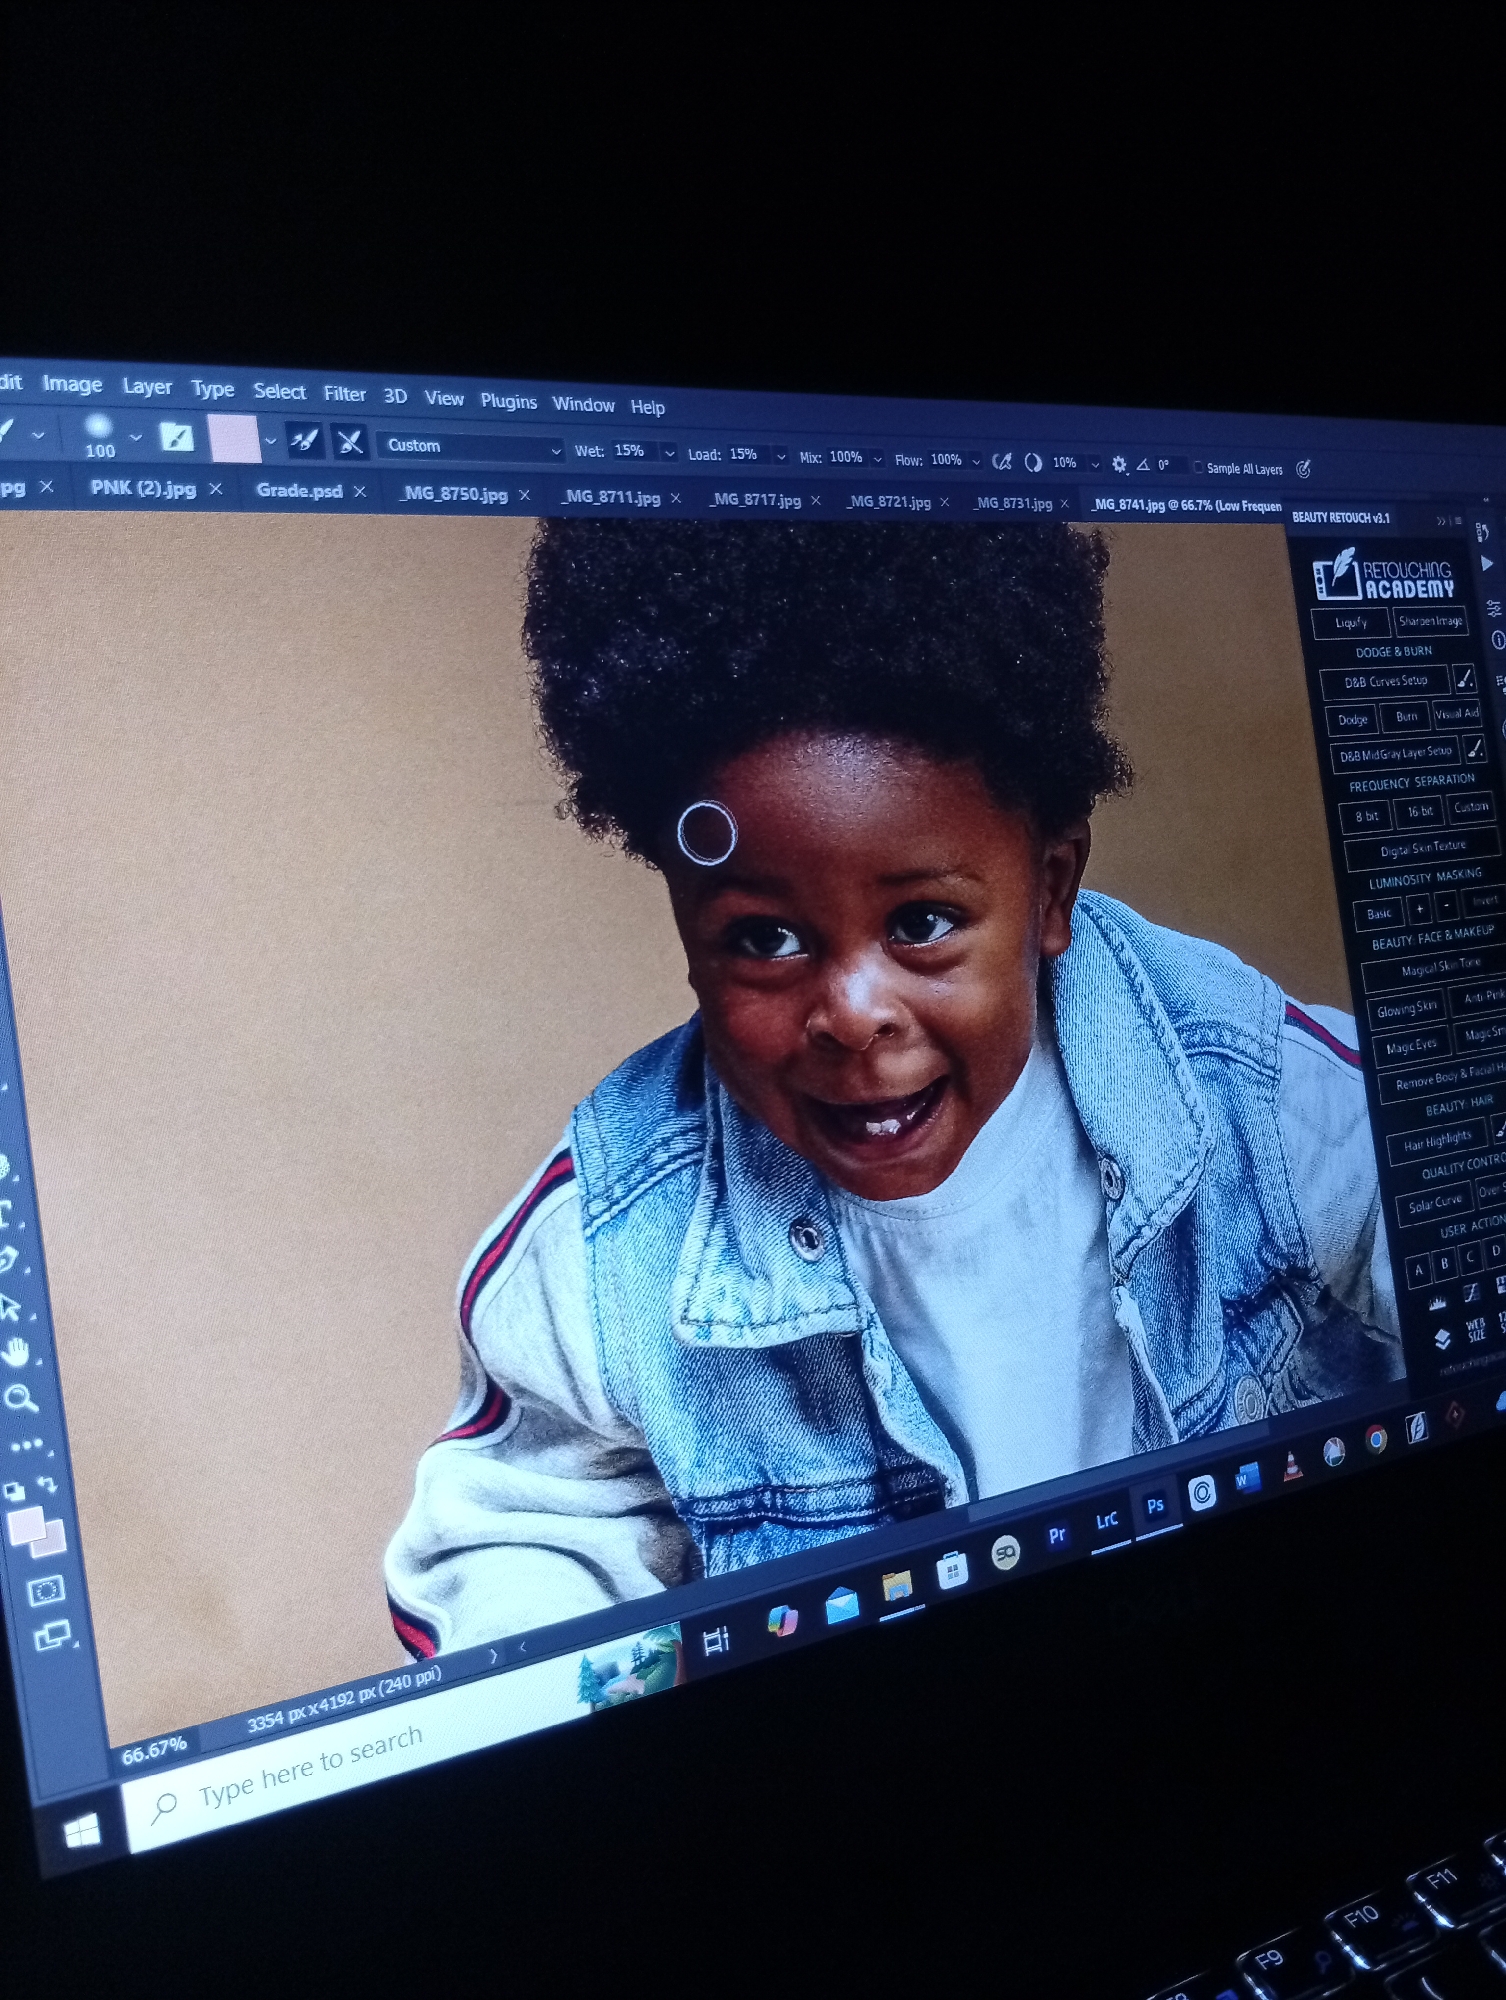
Task: Click the Glowing Skin button
Action: tap(1406, 1009)
